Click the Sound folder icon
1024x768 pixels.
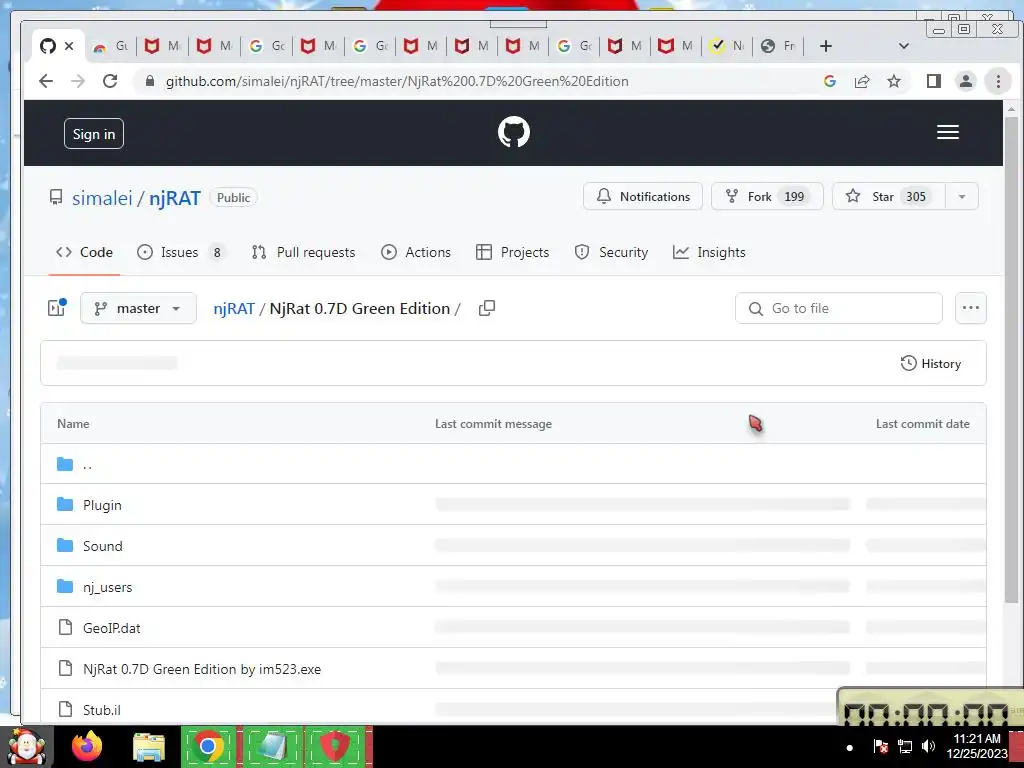pos(65,545)
